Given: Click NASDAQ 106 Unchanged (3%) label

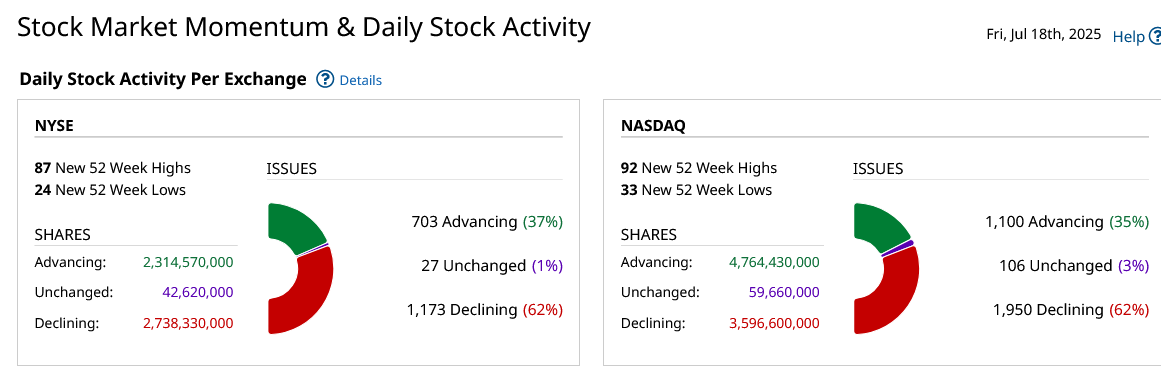Looking at the screenshot, I should tap(1071, 265).
